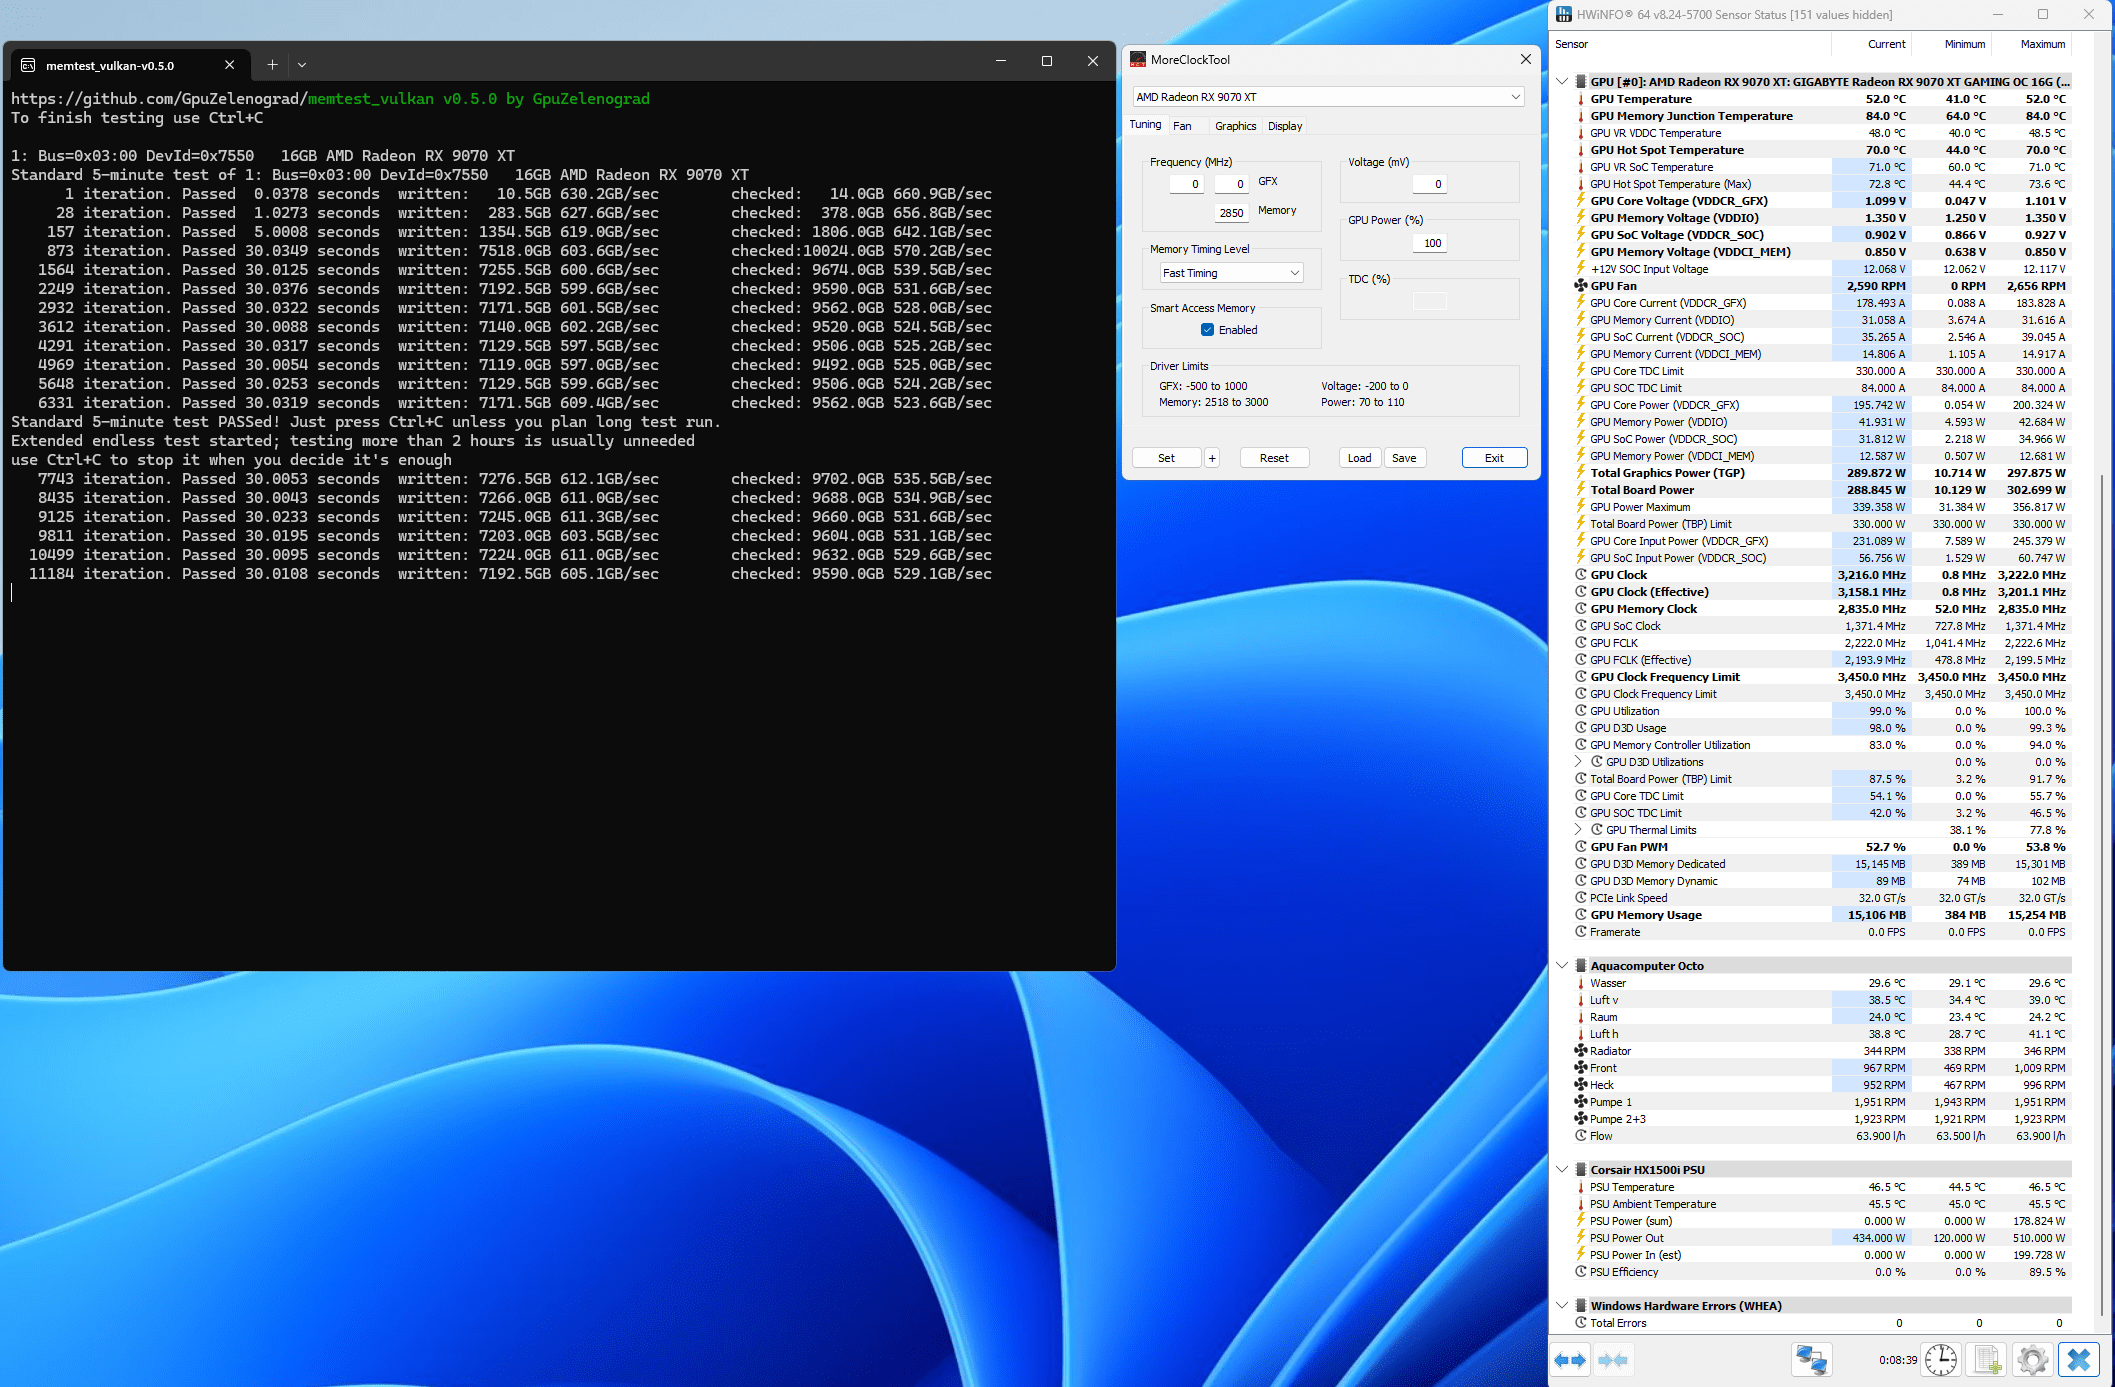Open the HWiNFO remote network computers icon

point(1811,1360)
